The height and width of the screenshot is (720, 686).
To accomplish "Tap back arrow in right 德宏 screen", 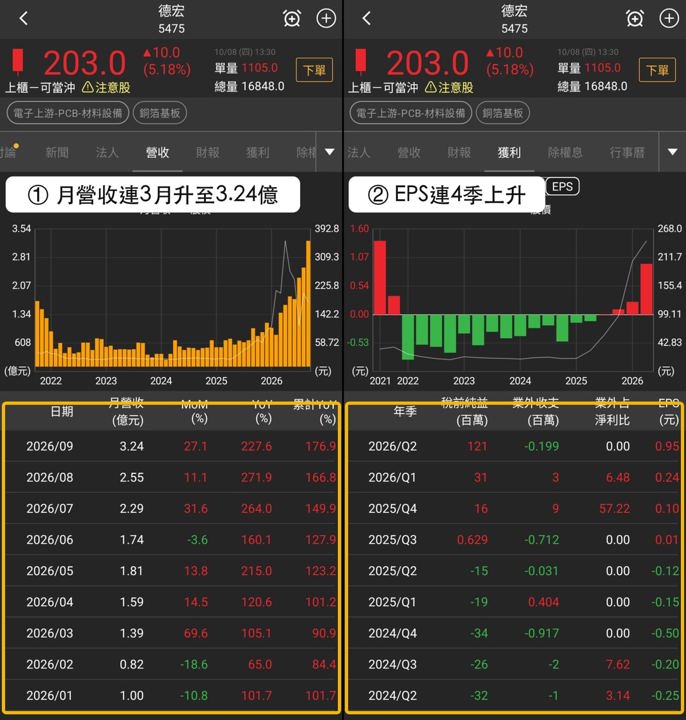I will pos(366,18).
